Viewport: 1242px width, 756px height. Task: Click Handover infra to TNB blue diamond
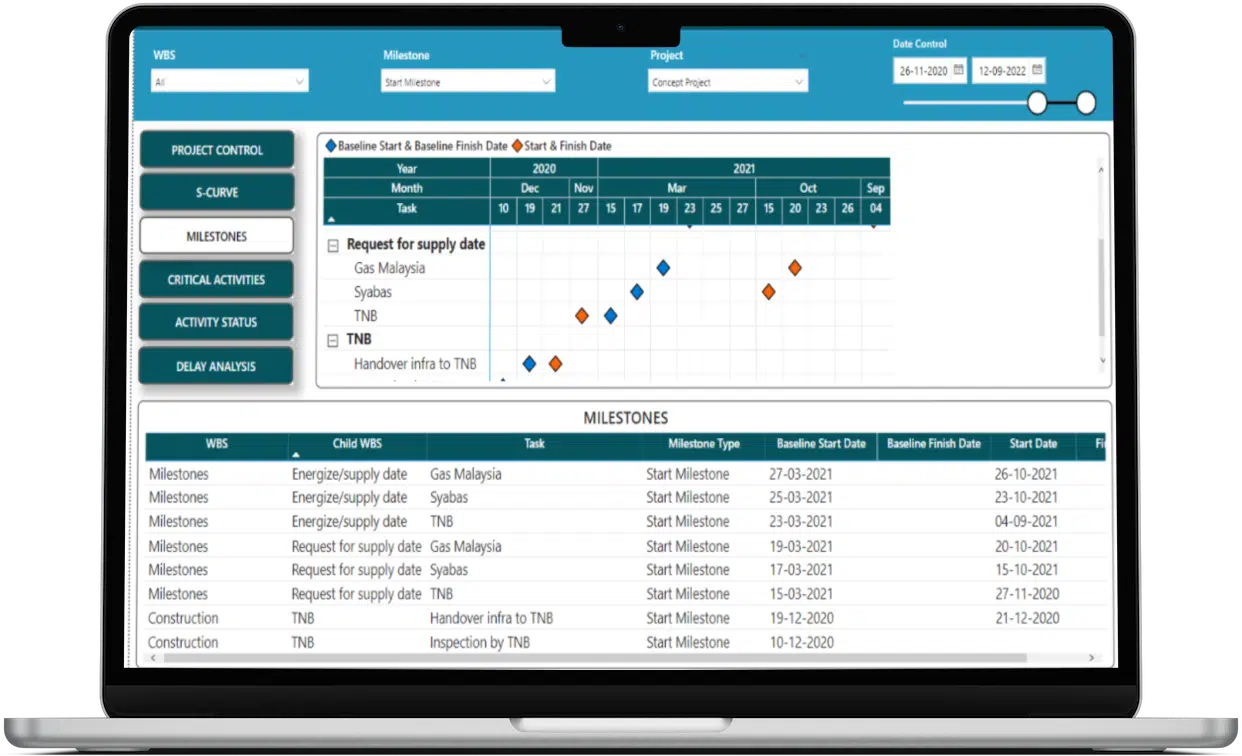[x=529, y=364]
